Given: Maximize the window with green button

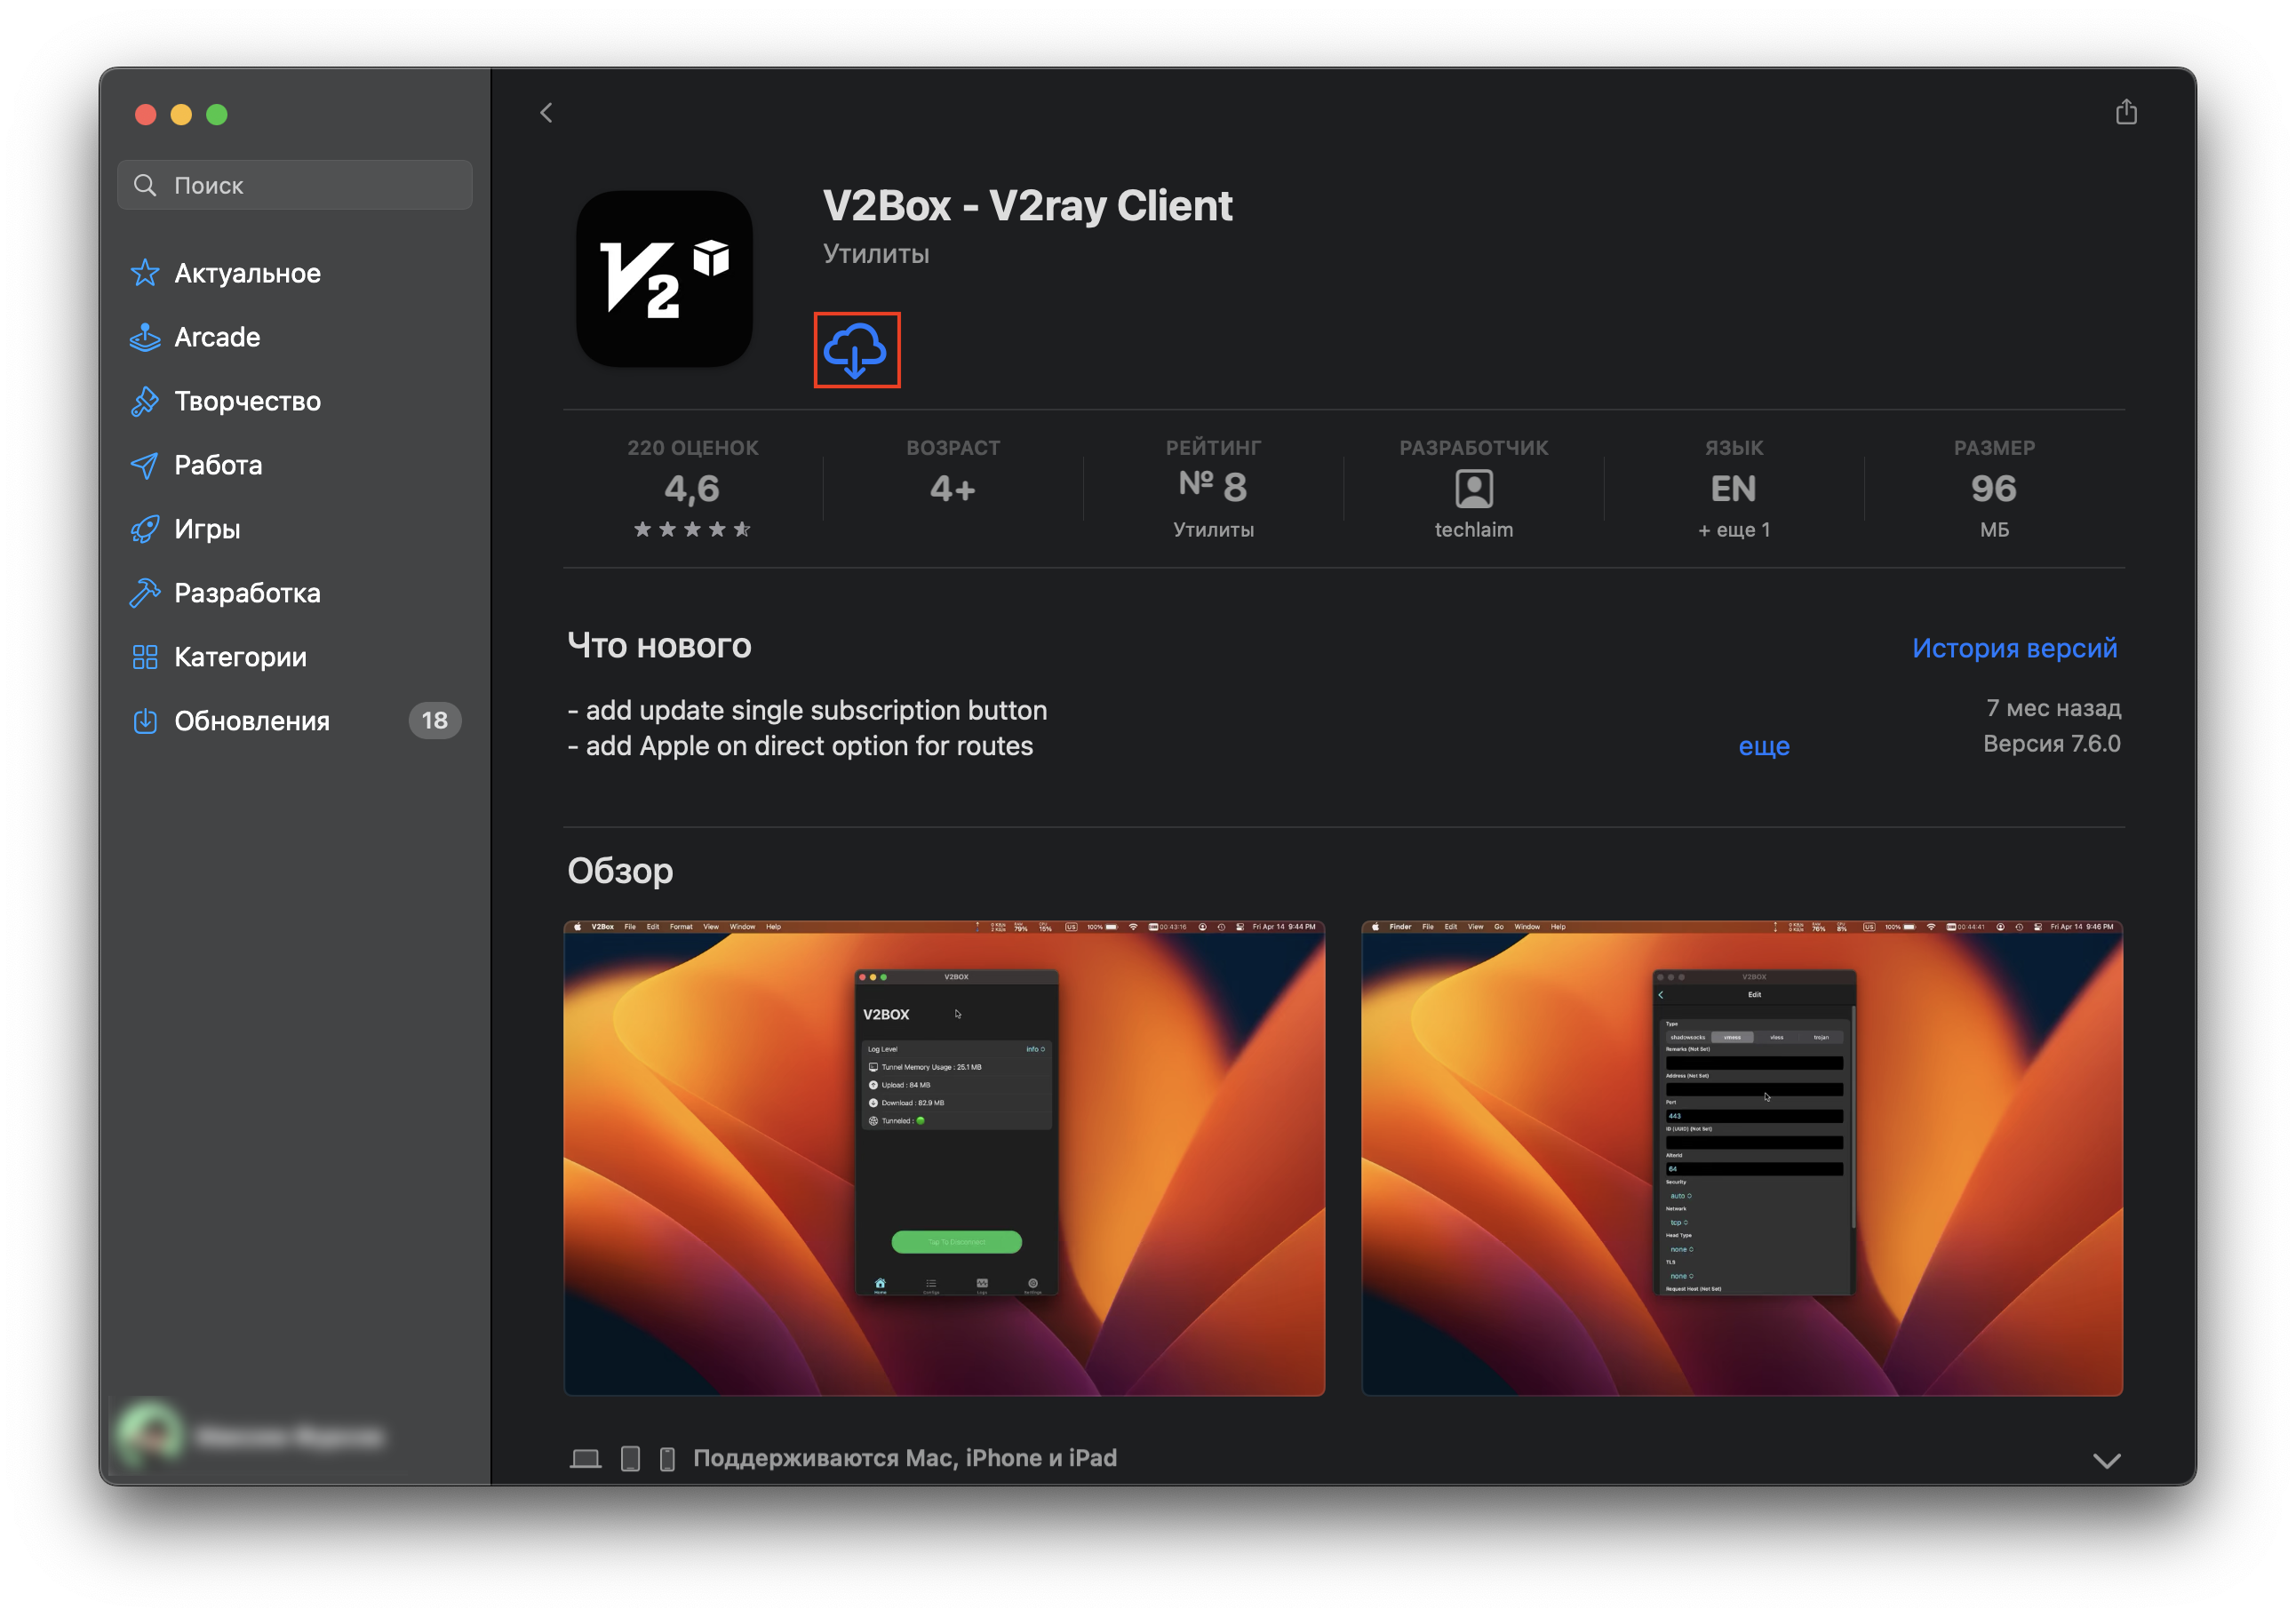Looking at the screenshot, I should tap(217, 114).
